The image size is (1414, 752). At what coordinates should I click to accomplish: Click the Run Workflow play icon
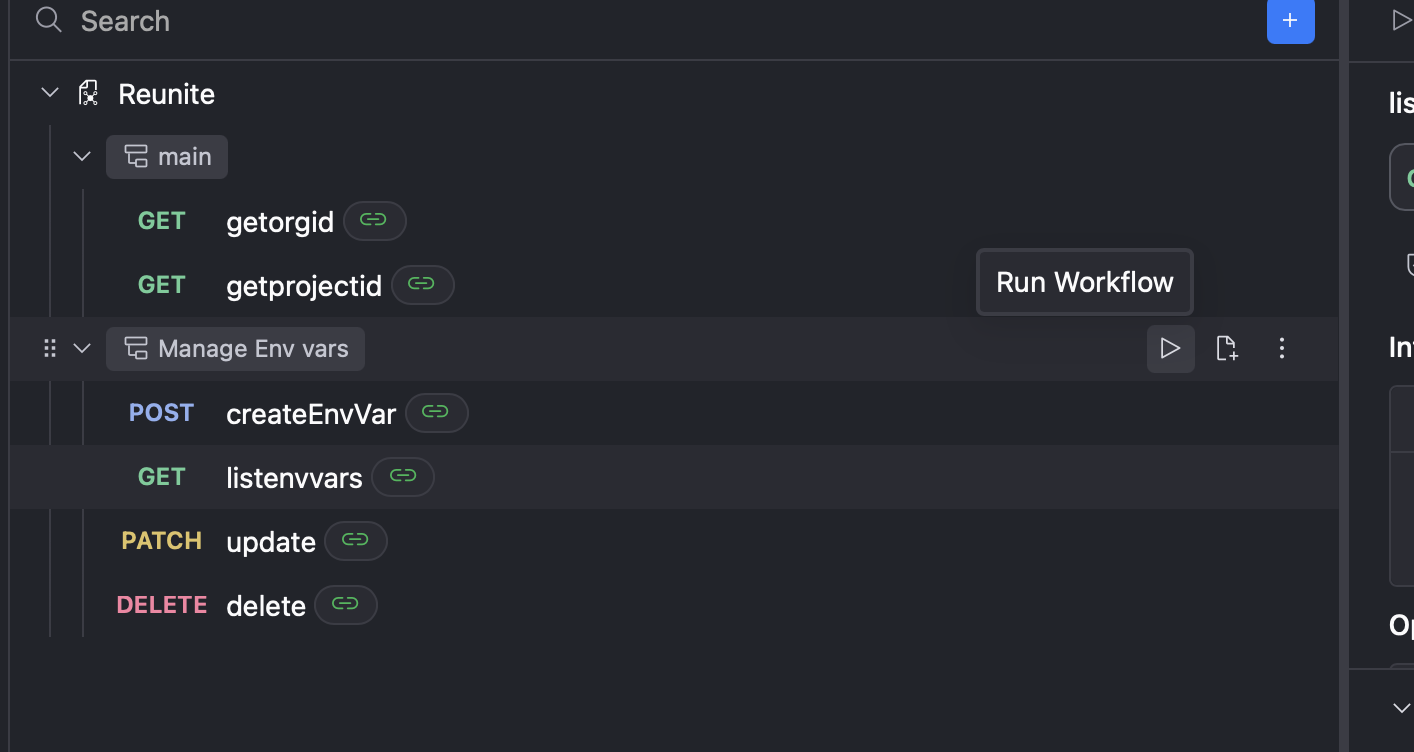click(1170, 349)
